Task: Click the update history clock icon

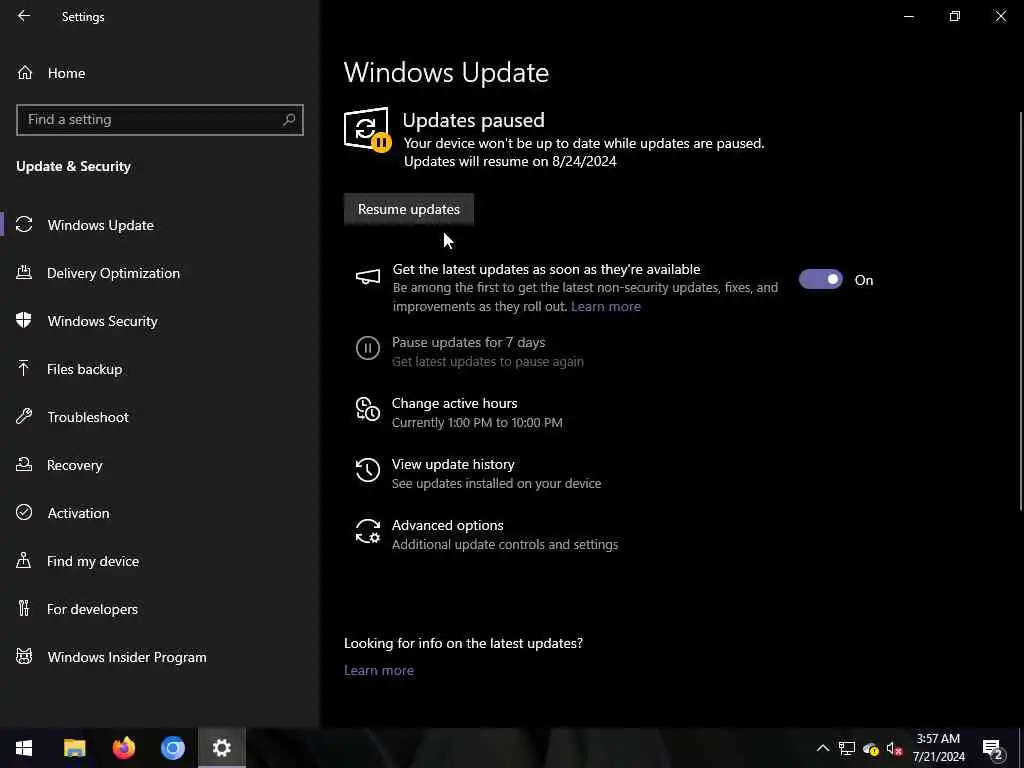Action: click(368, 470)
